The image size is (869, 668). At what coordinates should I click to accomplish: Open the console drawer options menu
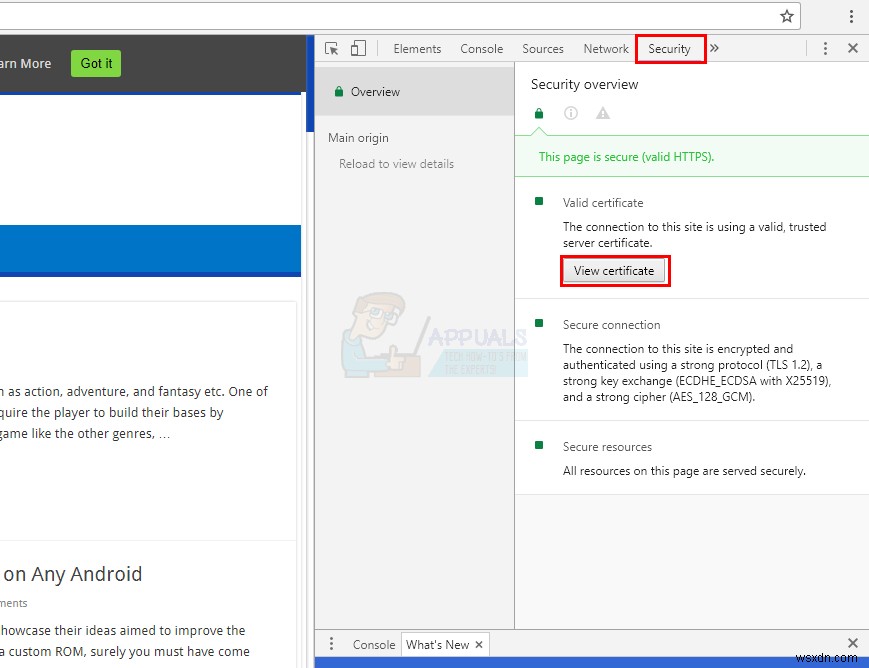coord(331,644)
